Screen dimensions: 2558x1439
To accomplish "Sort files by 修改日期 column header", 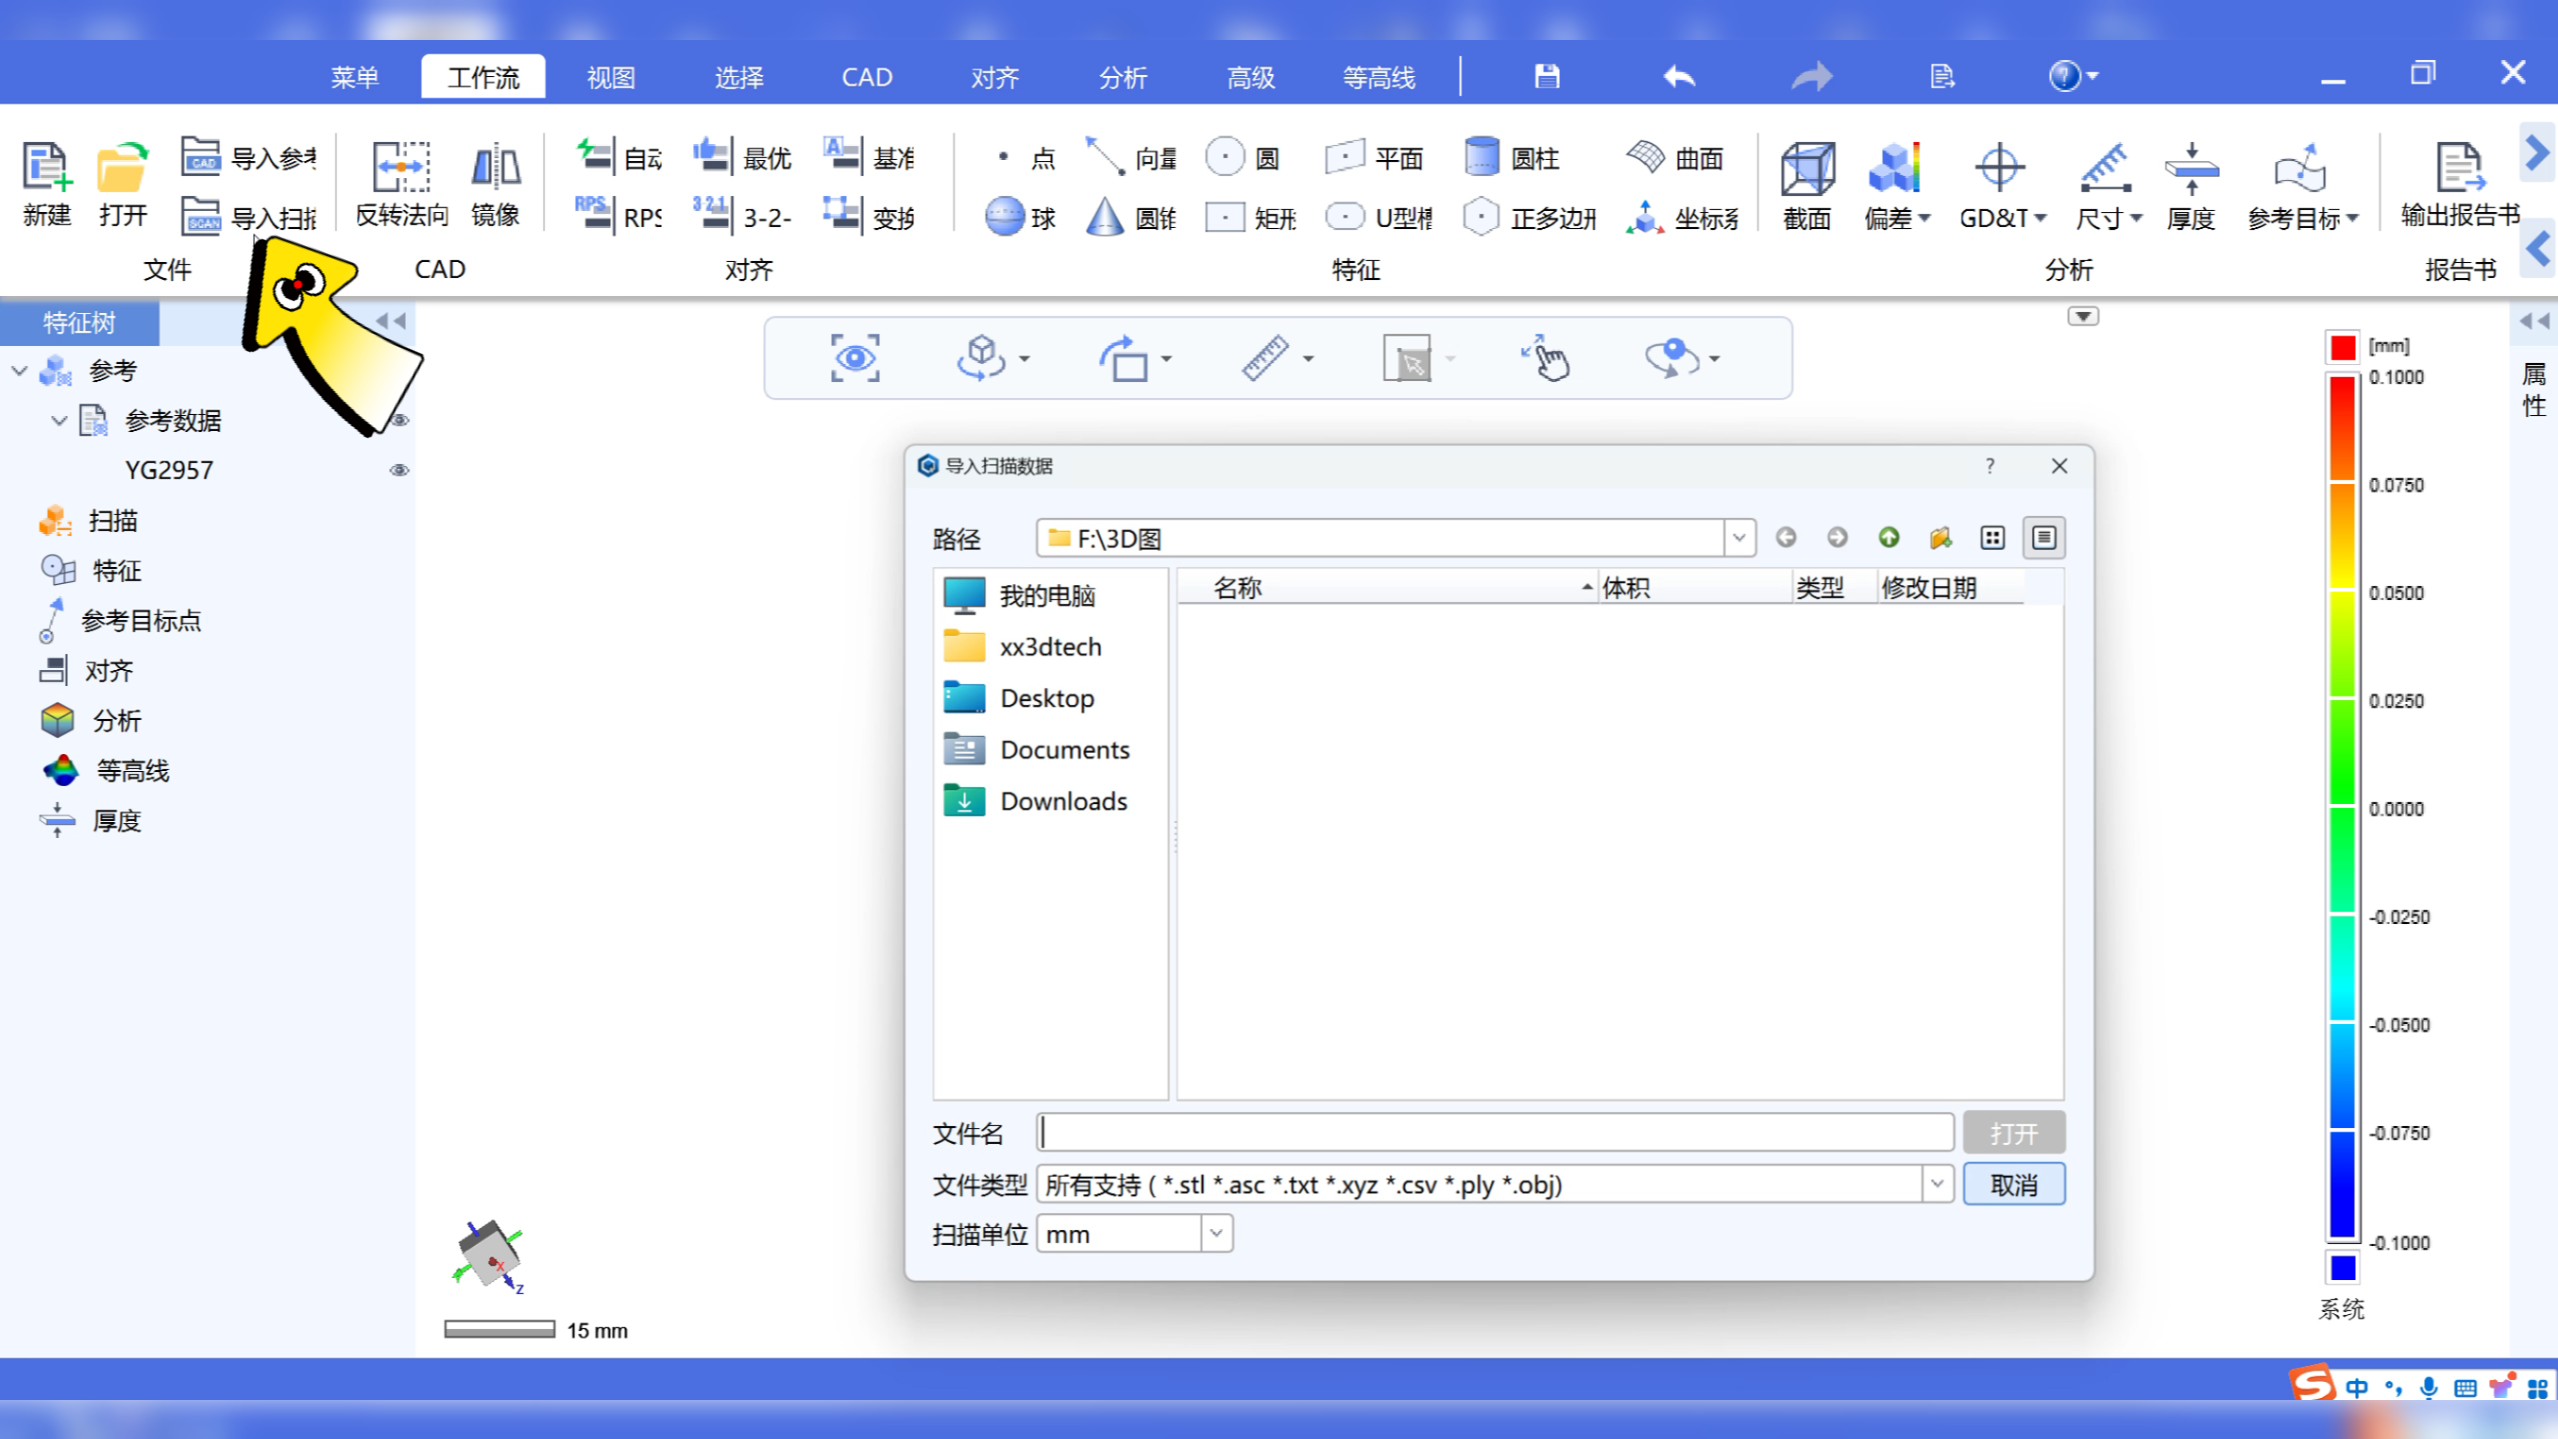I will (x=1950, y=588).
